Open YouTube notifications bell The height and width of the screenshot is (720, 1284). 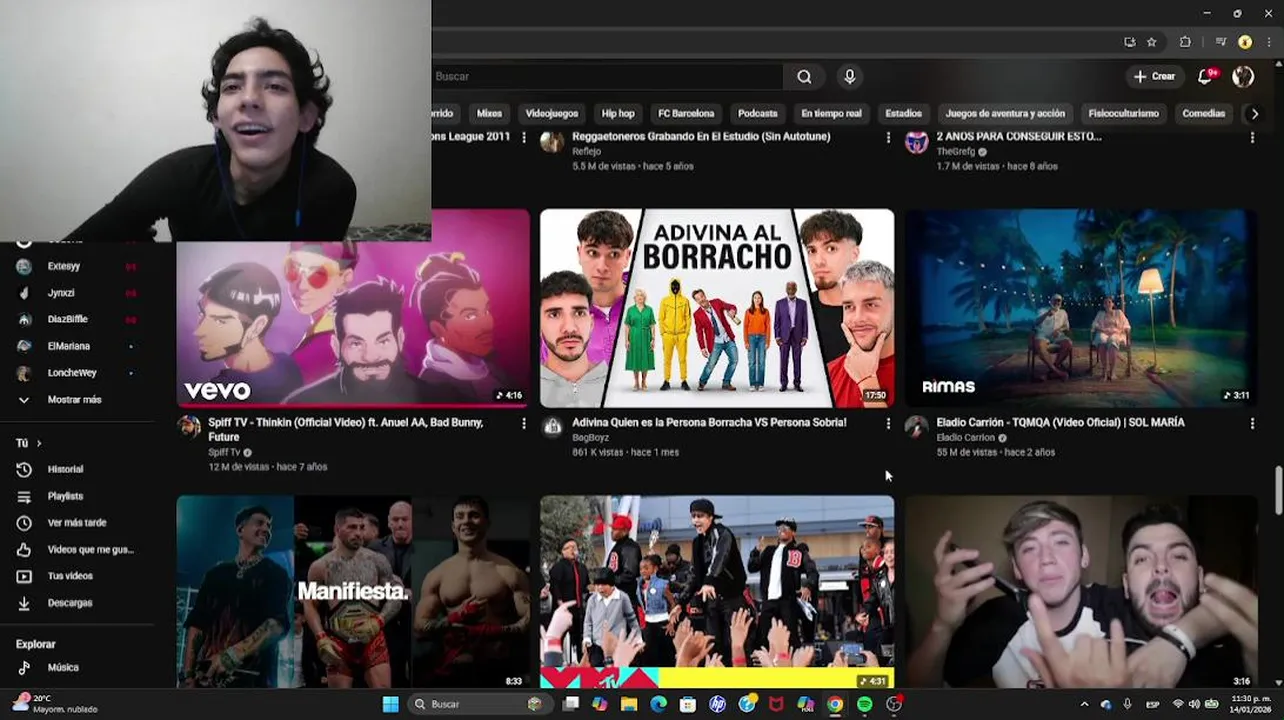(x=1206, y=77)
